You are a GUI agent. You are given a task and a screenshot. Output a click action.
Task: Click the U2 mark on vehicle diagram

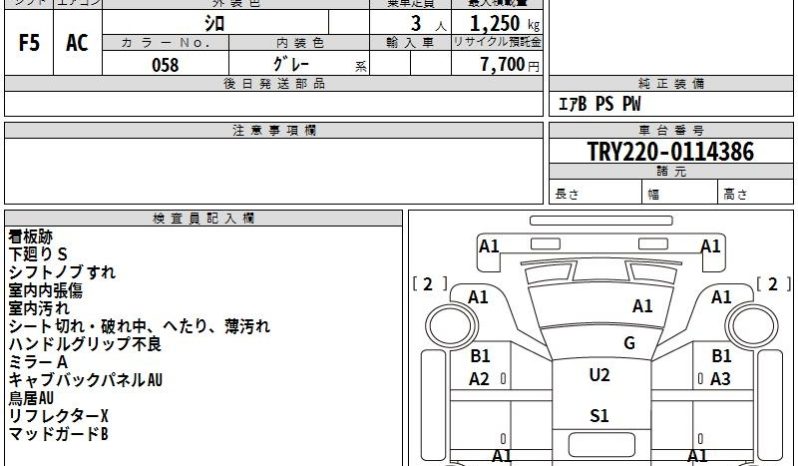599,375
